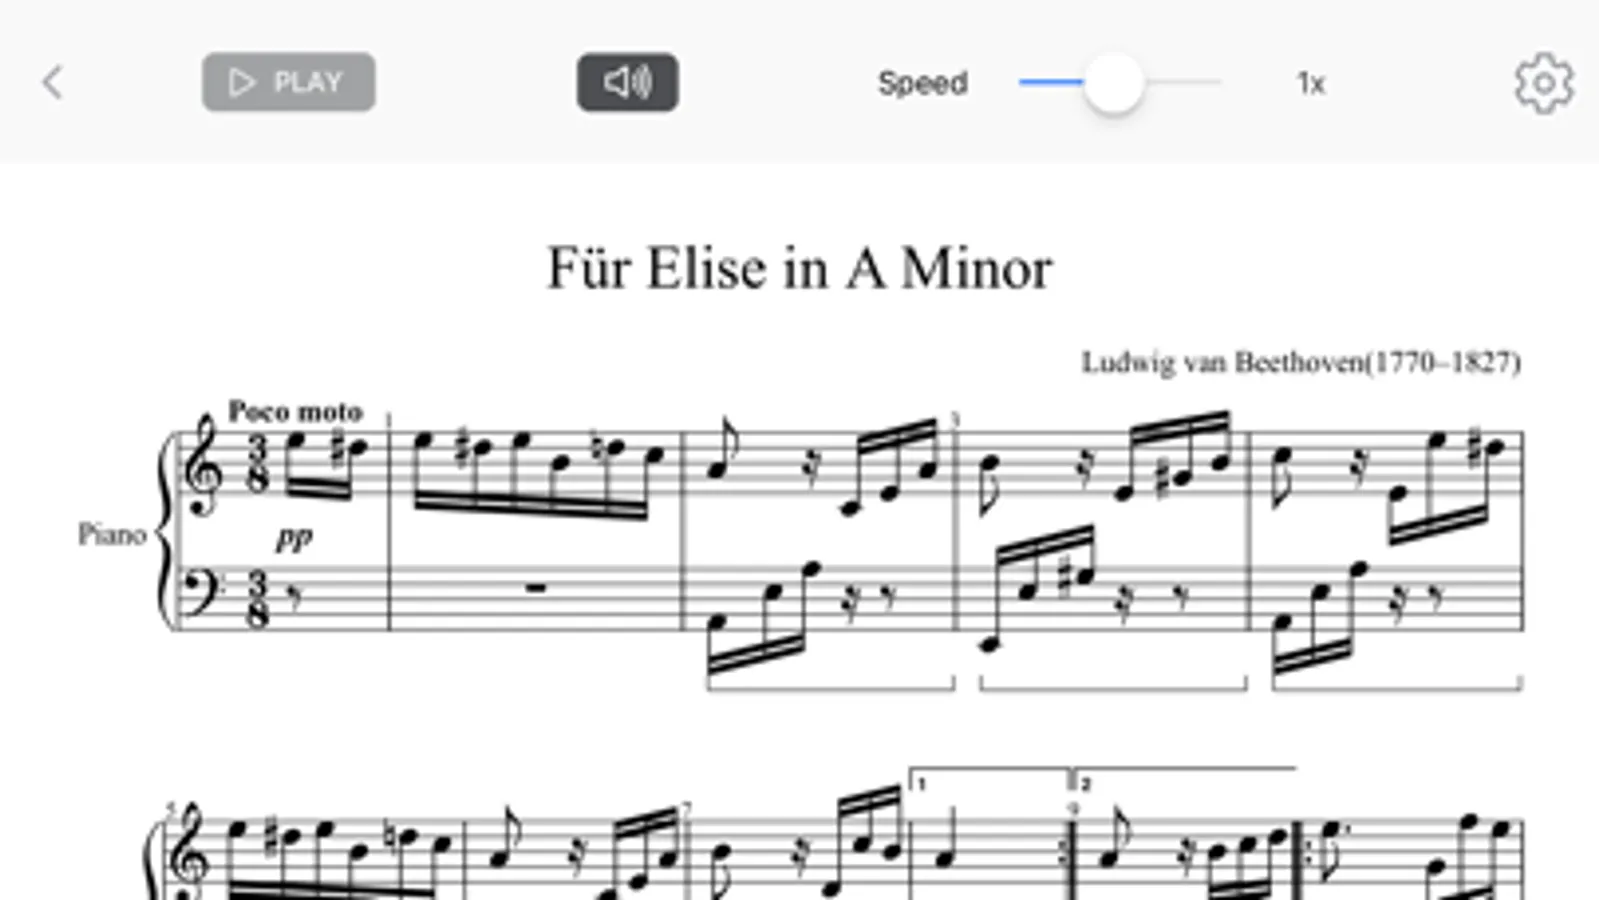Click the 3/8 time signature on treble staff
1599x900 pixels.
pyautogui.click(x=258, y=465)
